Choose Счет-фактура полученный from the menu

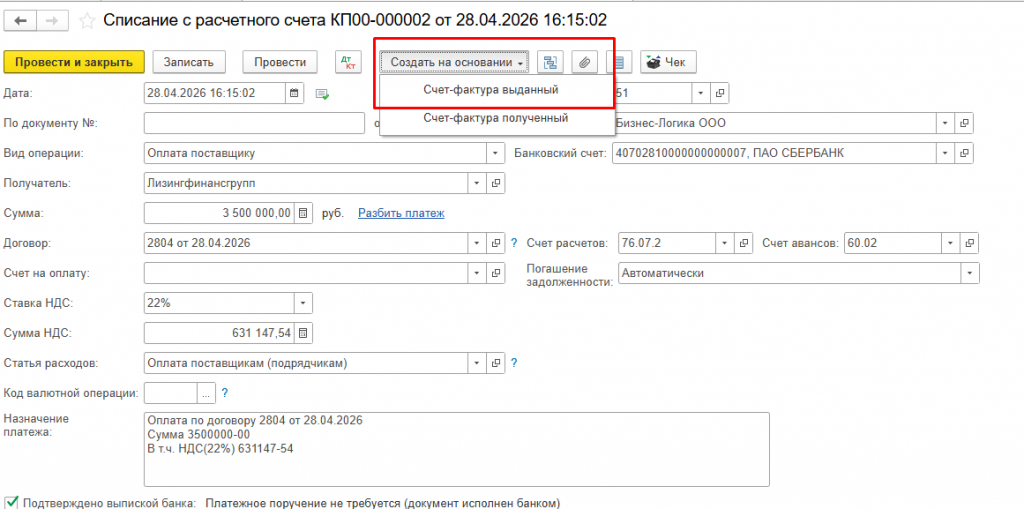(x=496, y=118)
